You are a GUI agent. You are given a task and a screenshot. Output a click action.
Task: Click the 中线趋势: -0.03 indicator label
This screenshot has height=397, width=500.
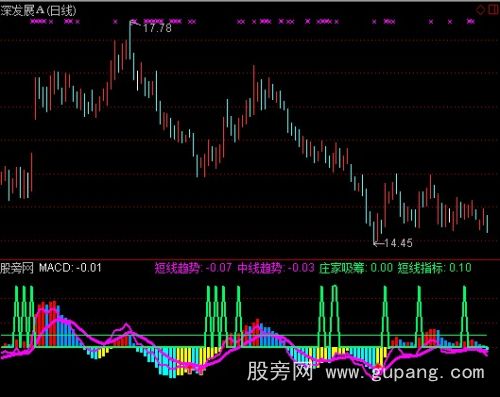(x=276, y=268)
